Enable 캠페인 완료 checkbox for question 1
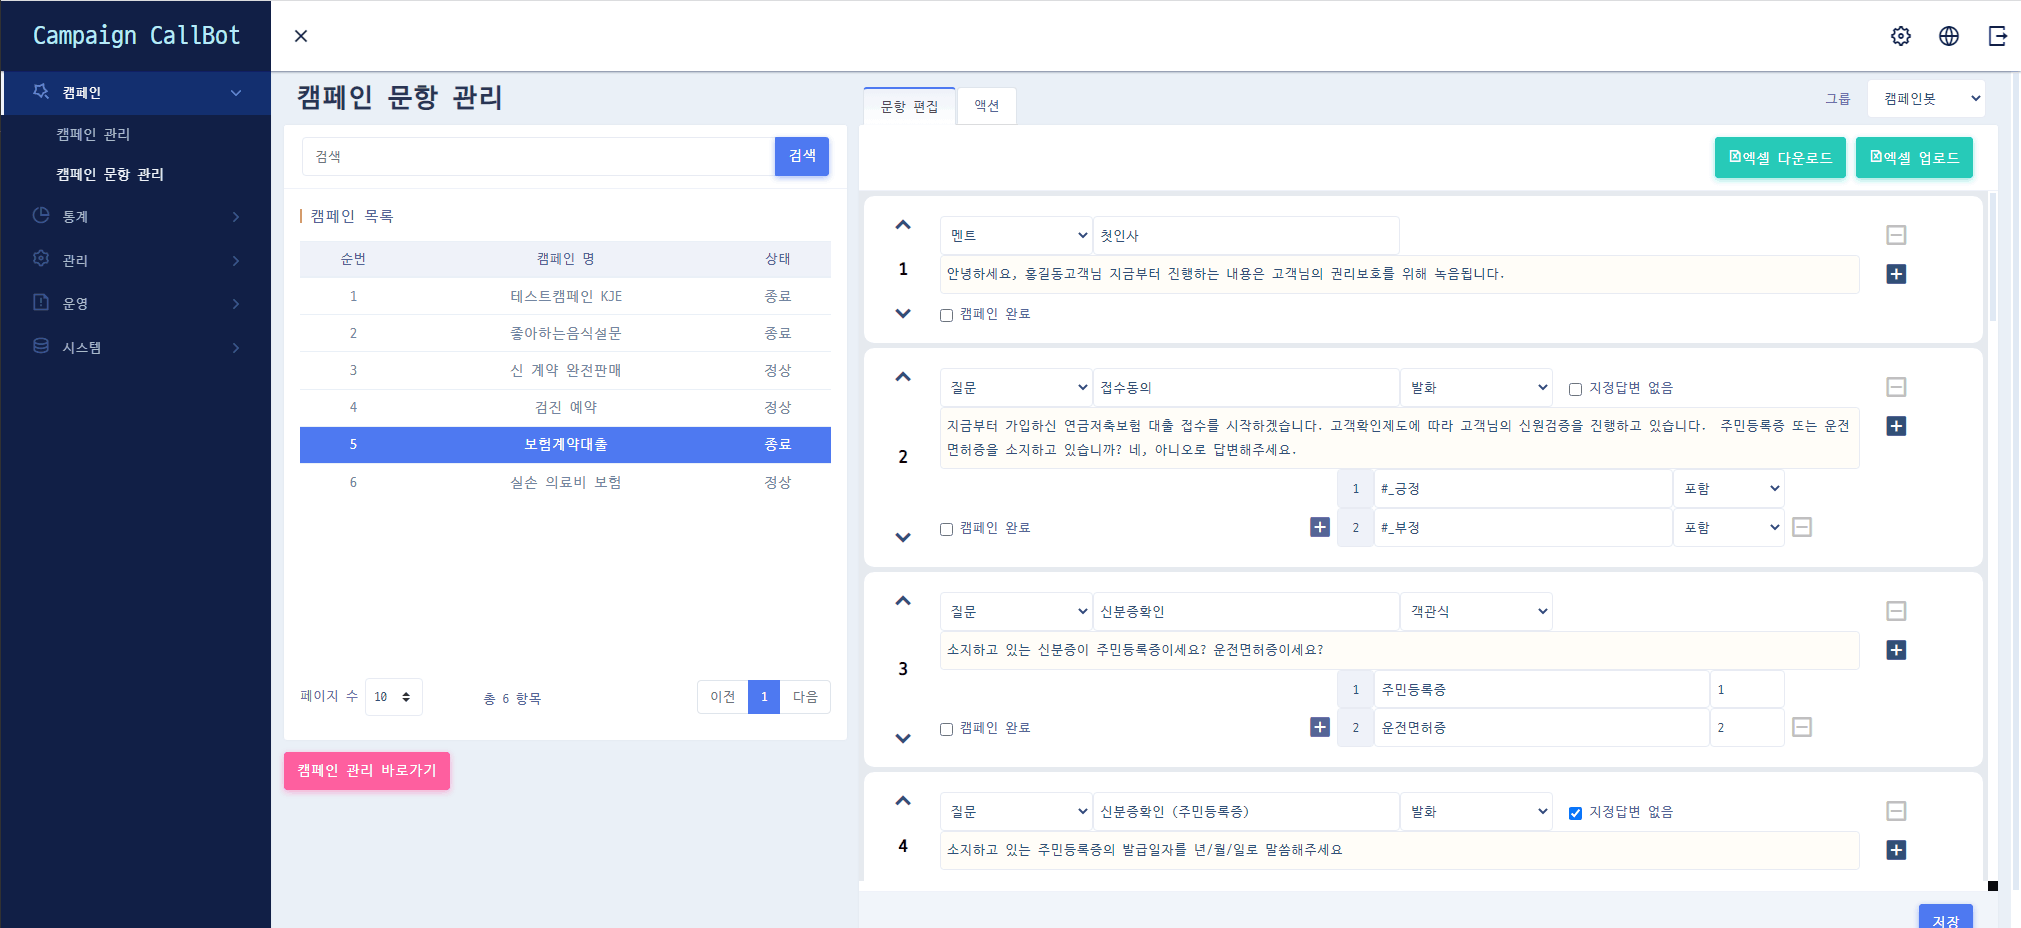Viewport: 2021px width, 928px height. tap(946, 315)
